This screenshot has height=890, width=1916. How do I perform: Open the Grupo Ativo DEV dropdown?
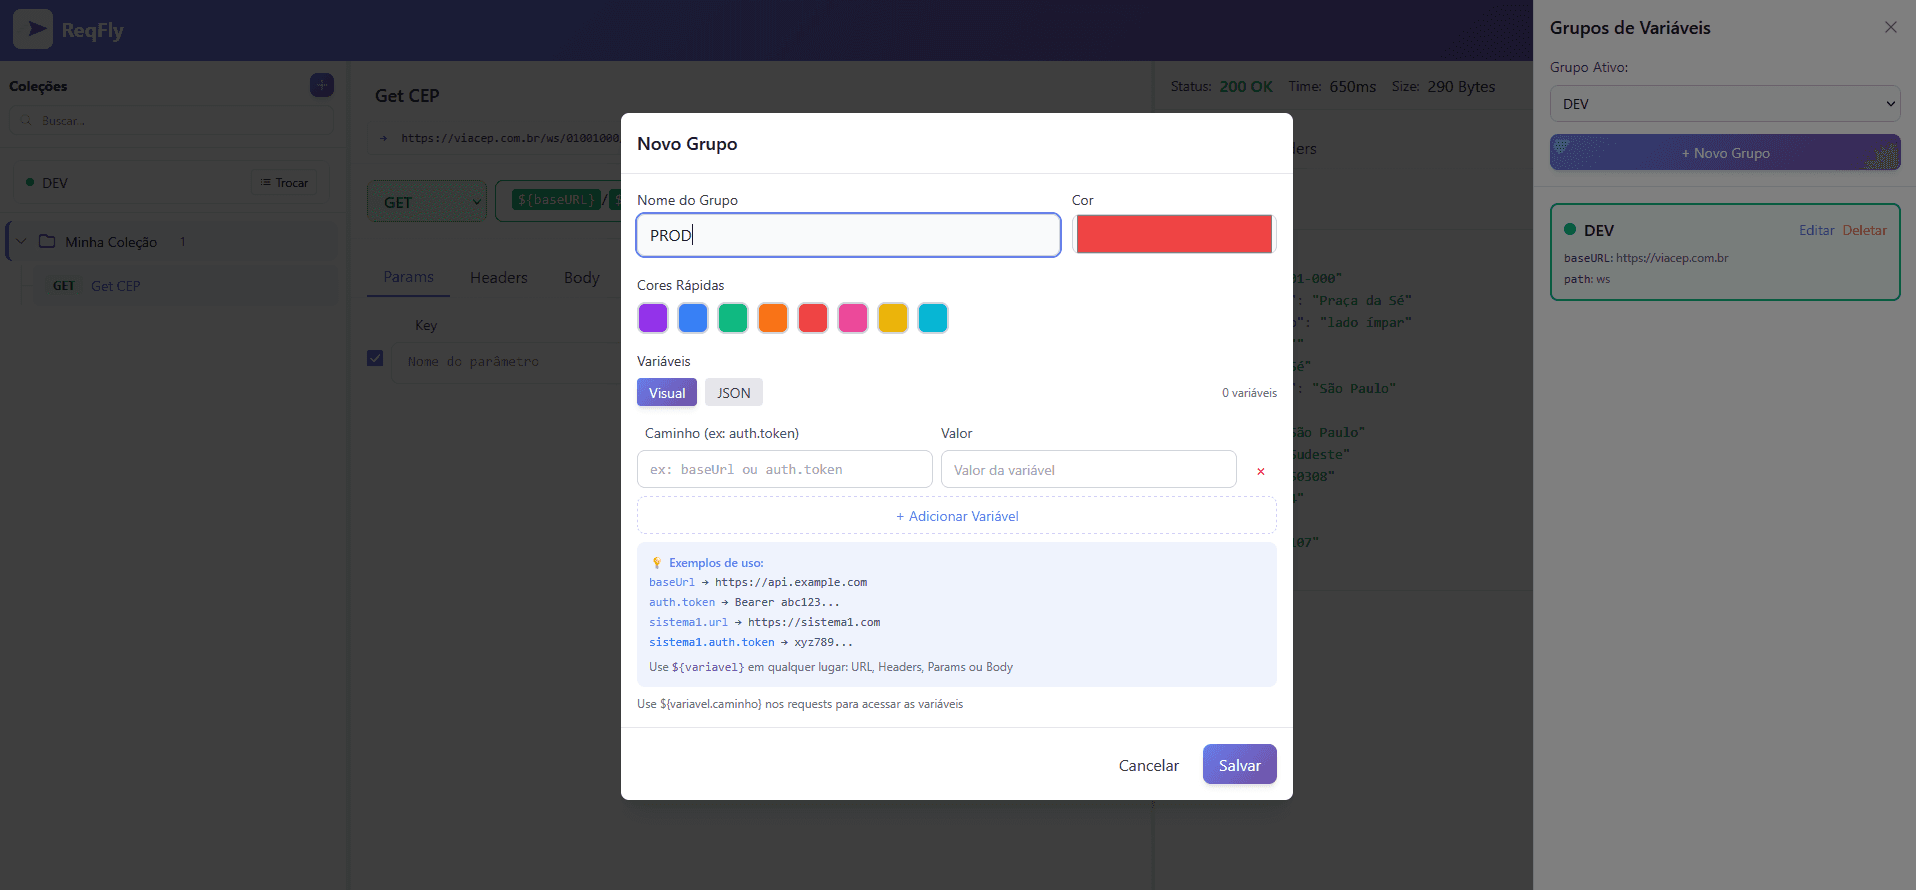click(1725, 104)
